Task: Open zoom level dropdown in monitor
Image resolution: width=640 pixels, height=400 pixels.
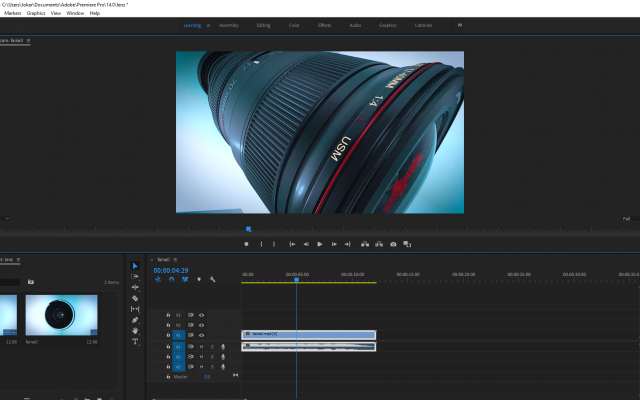Action: coord(5,219)
